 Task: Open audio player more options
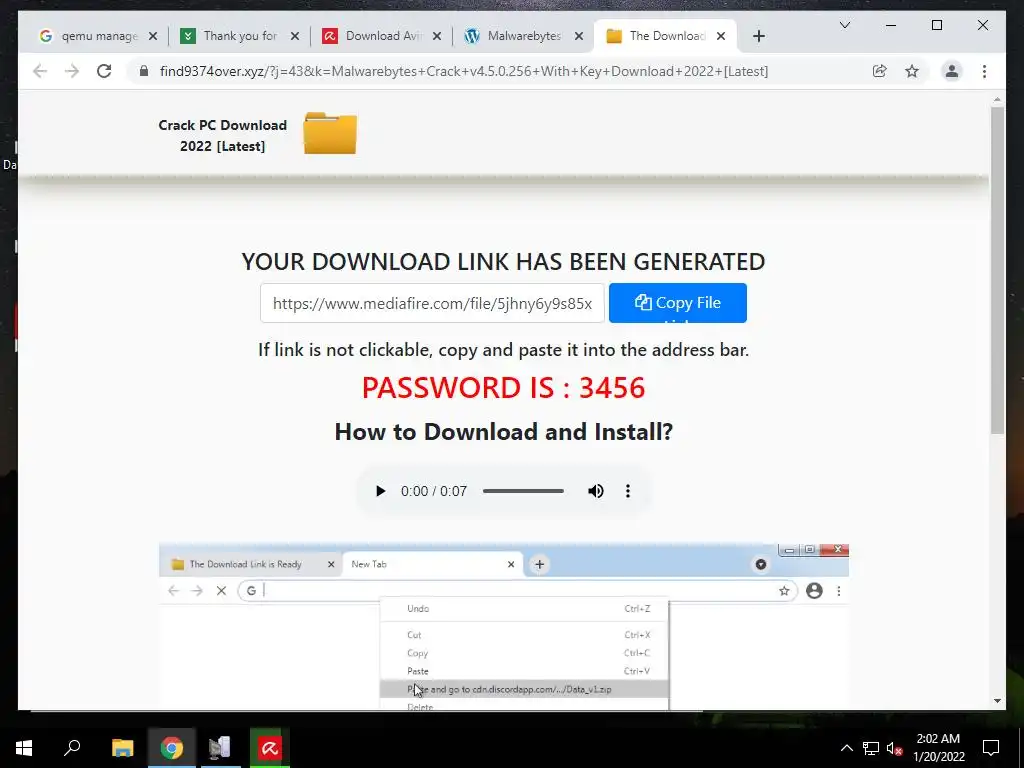tap(628, 491)
